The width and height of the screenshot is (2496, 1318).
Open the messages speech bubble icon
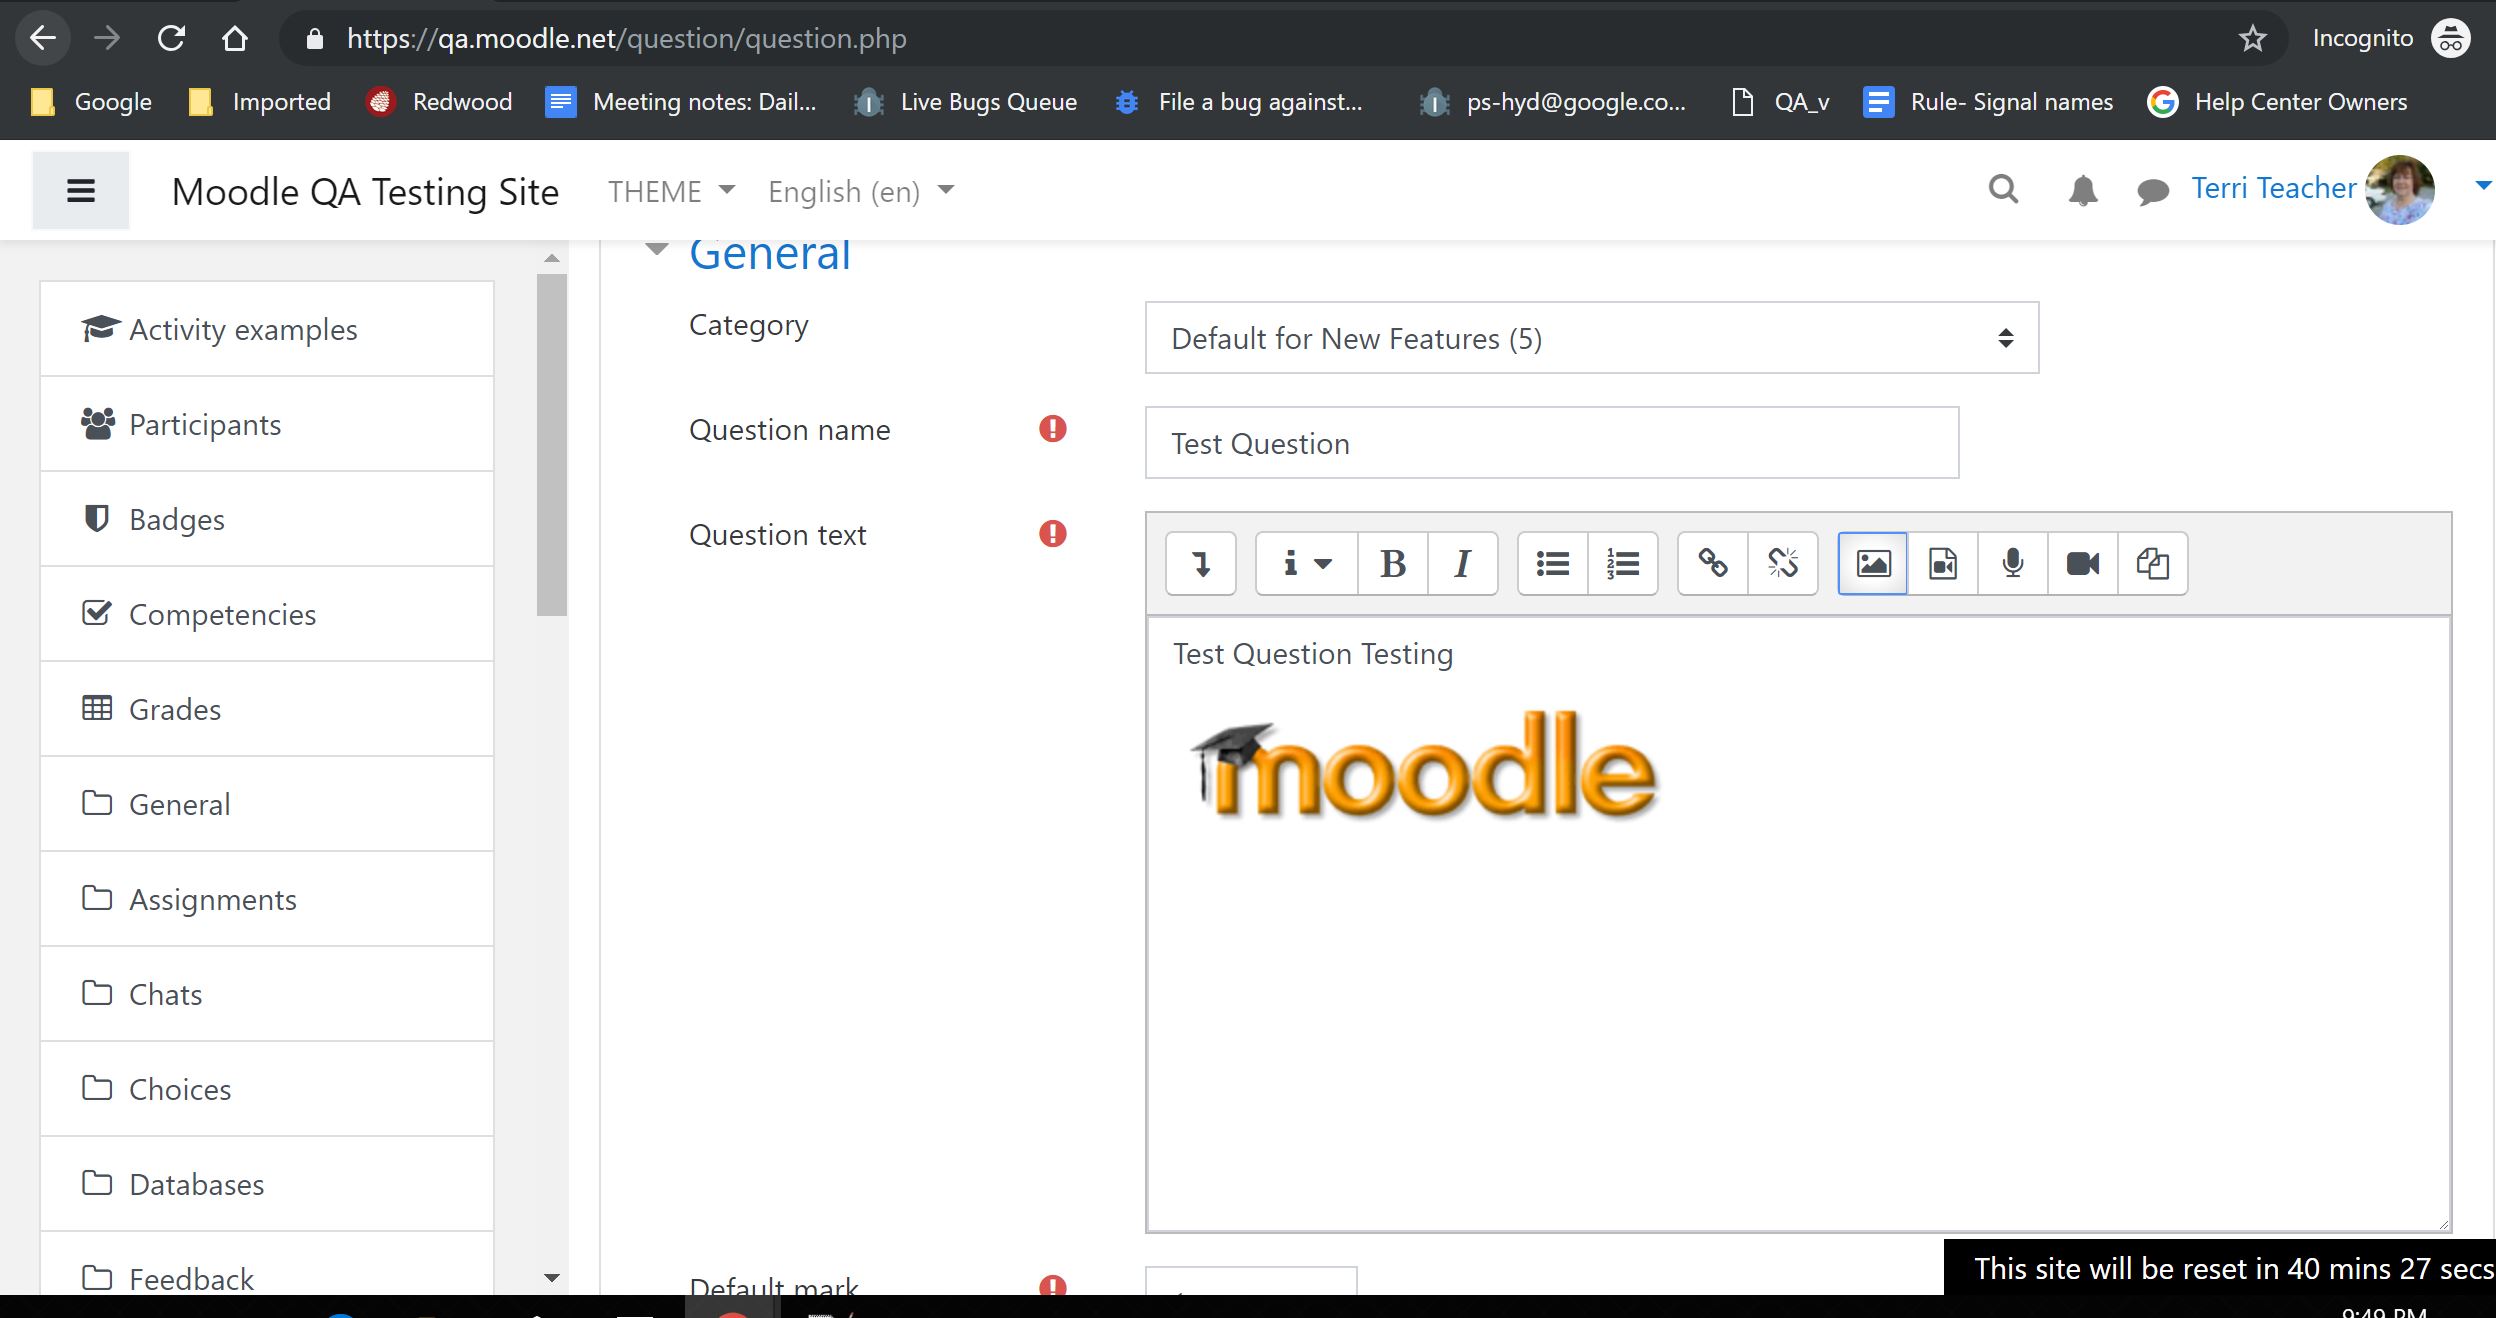pyautogui.click(x=2152, y=191)
